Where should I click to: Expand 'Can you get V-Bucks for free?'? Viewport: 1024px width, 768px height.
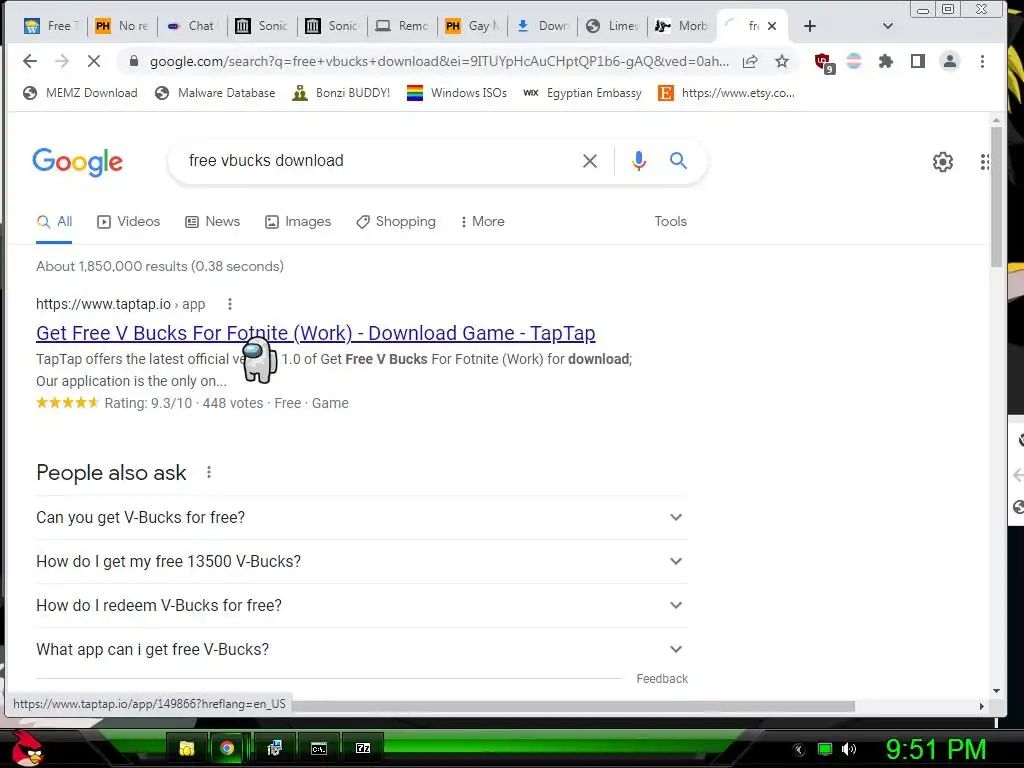[x=362, y=517]
